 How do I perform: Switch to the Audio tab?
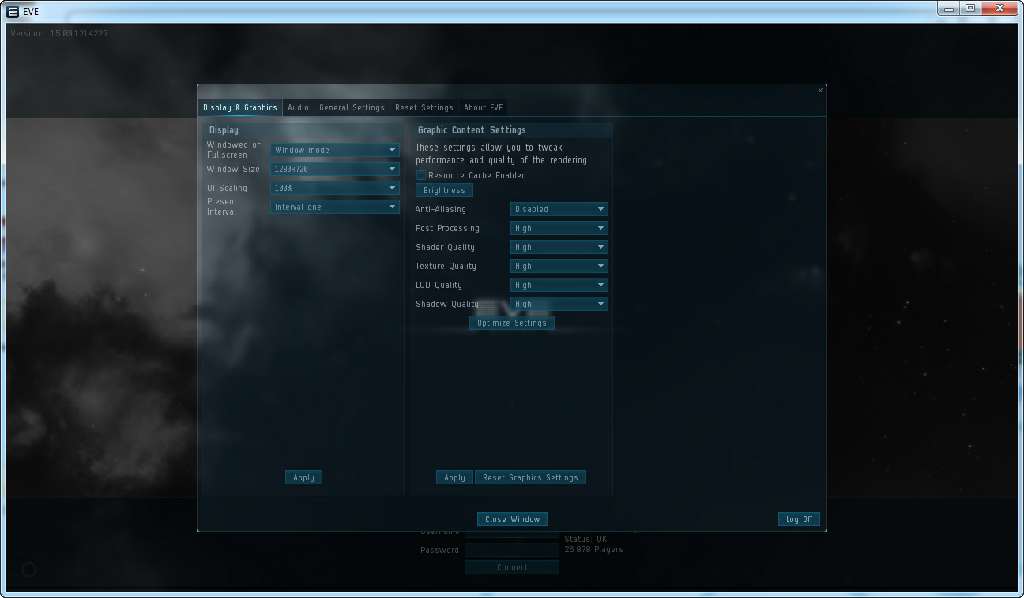click(x=298, y=107)
